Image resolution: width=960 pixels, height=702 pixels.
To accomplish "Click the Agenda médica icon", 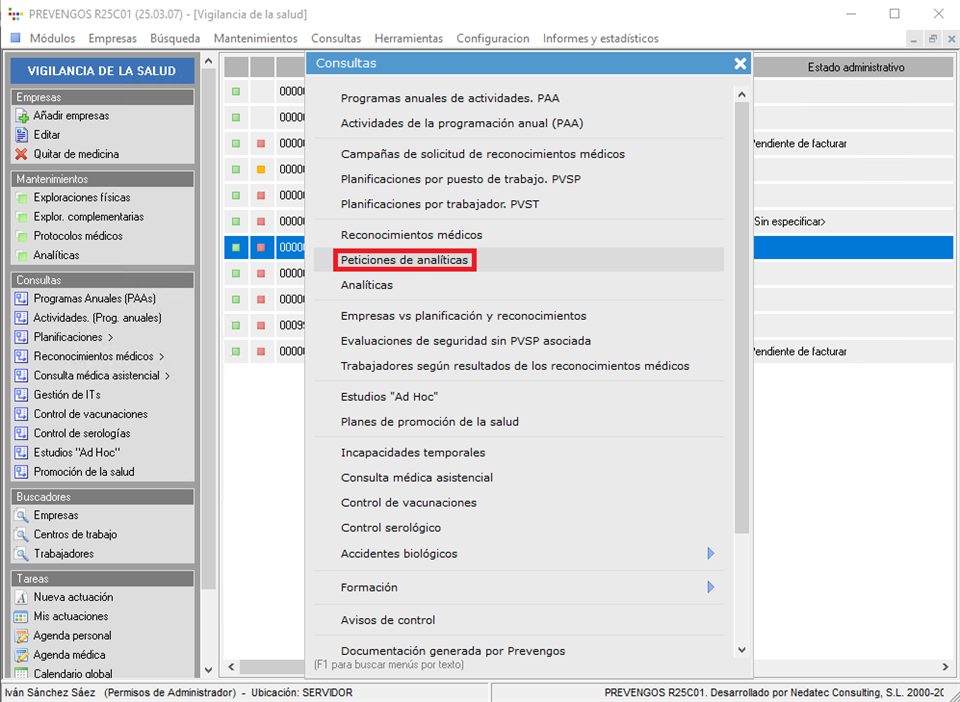I will tap(22, 655).
